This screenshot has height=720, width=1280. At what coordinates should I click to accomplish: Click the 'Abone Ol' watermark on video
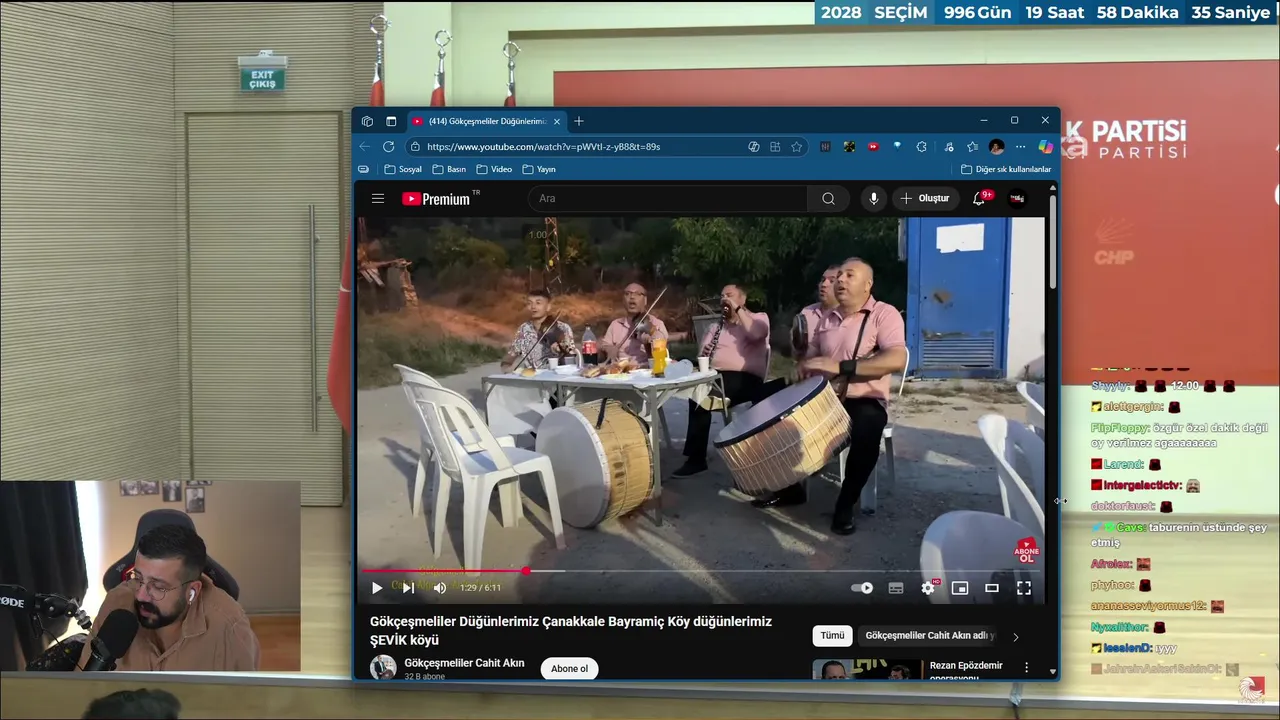click(1027, 550)
